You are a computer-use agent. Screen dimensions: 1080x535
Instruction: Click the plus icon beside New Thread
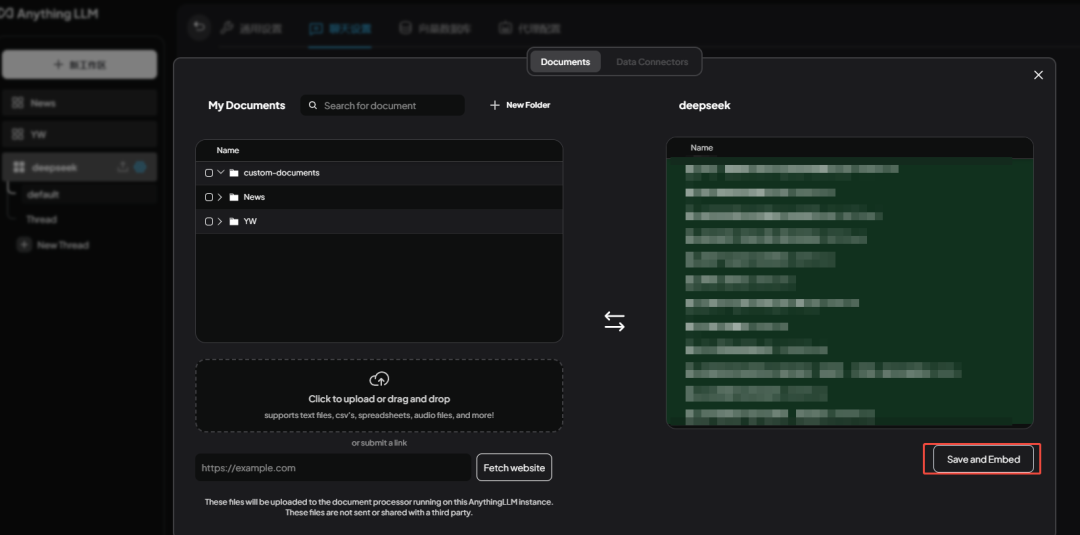point(24,244)
